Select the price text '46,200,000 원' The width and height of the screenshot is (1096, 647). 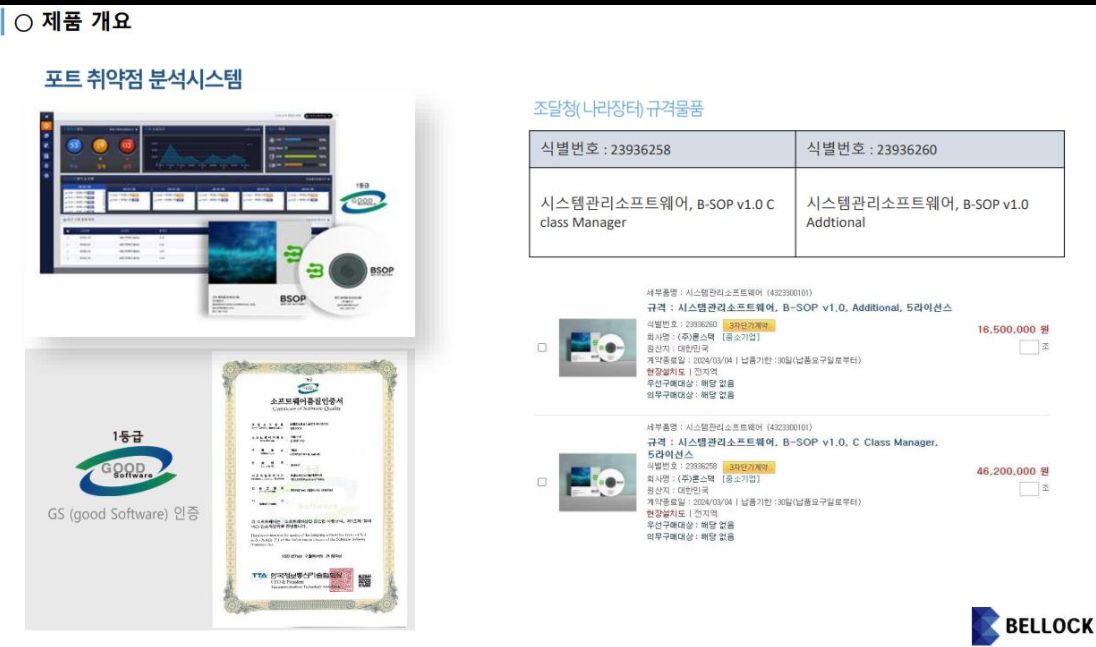coord(1013,471)
